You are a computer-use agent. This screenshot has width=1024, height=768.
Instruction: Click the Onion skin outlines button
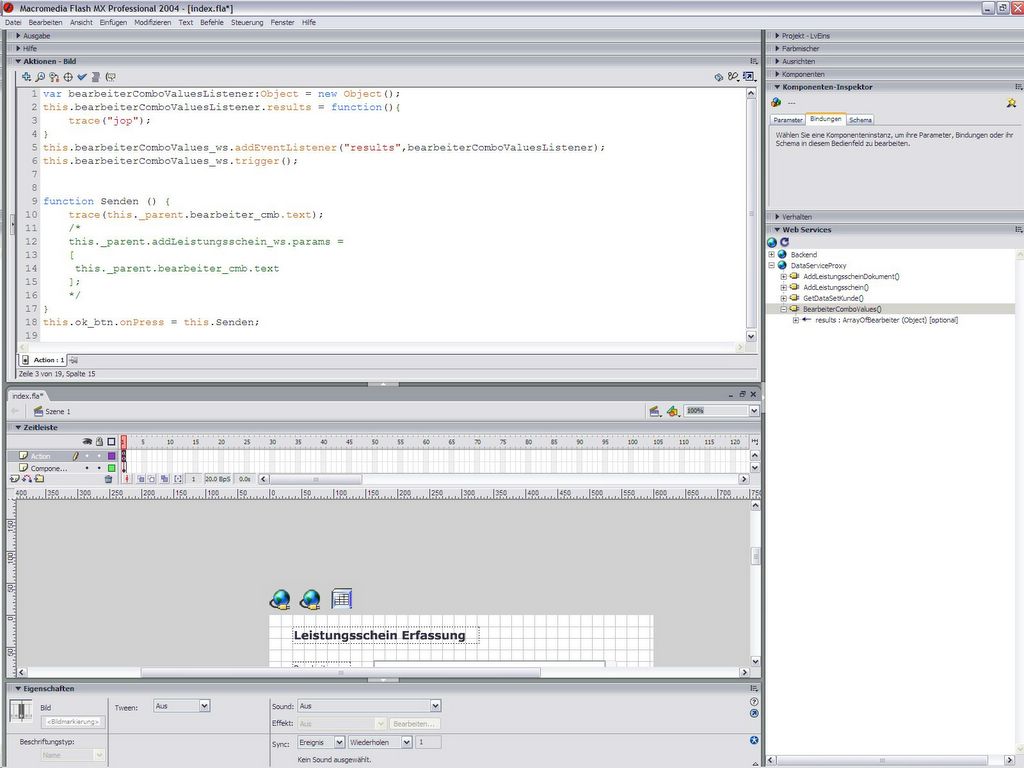coord(152,479)
